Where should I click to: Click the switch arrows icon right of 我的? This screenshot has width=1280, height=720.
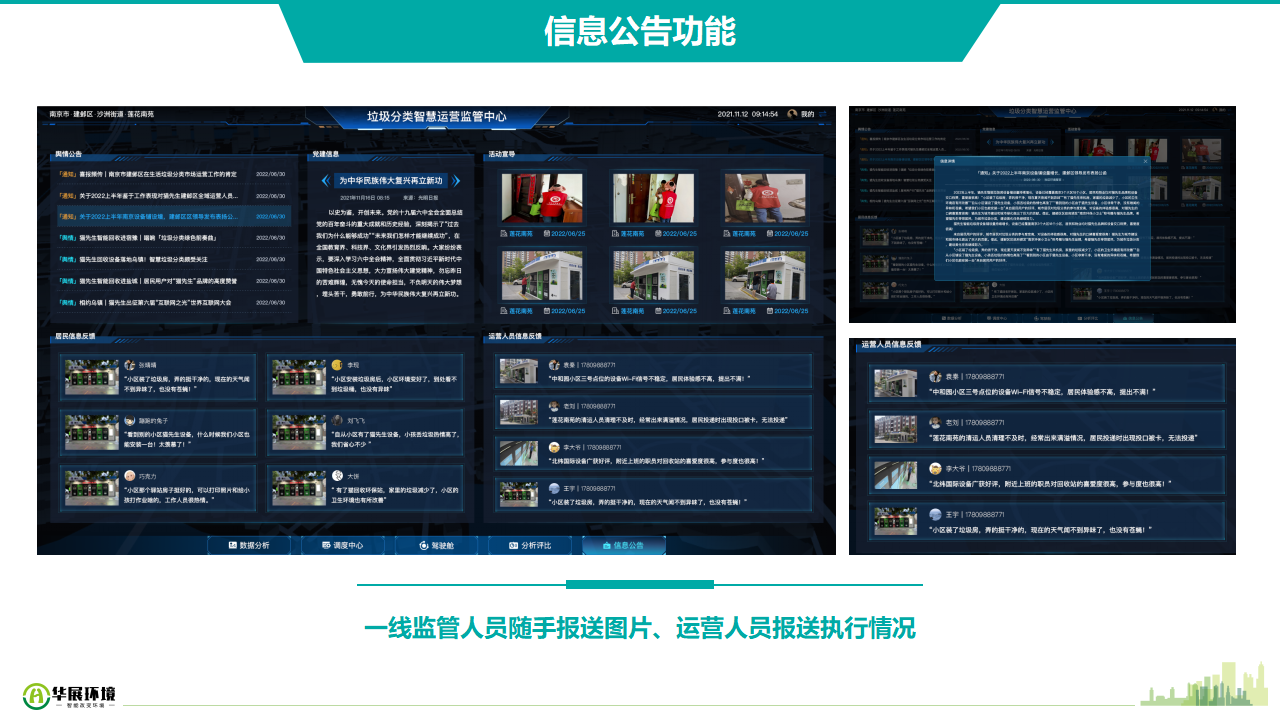(824, 114)
